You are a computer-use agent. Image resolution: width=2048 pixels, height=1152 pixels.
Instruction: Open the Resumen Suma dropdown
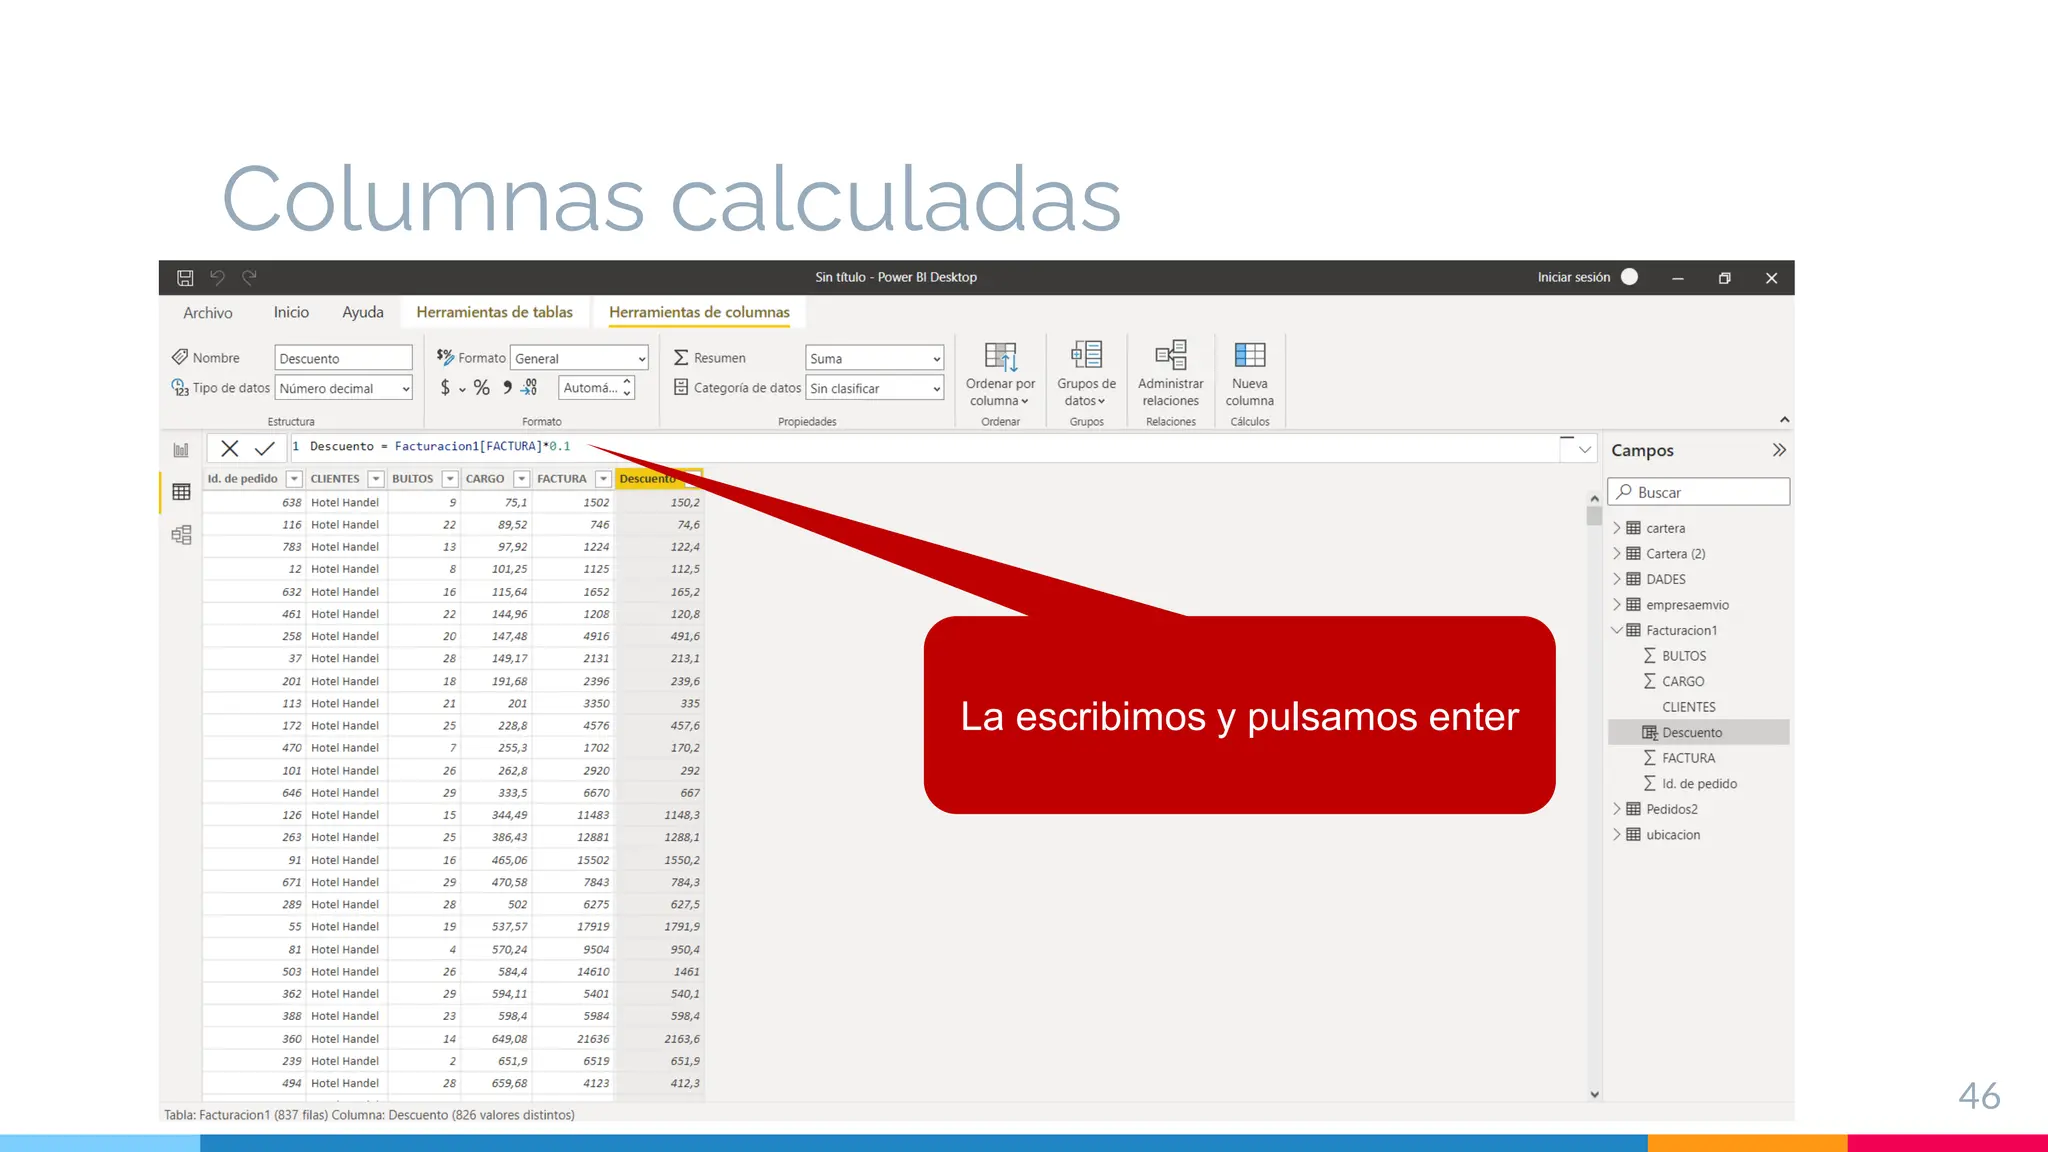[874, 358]
